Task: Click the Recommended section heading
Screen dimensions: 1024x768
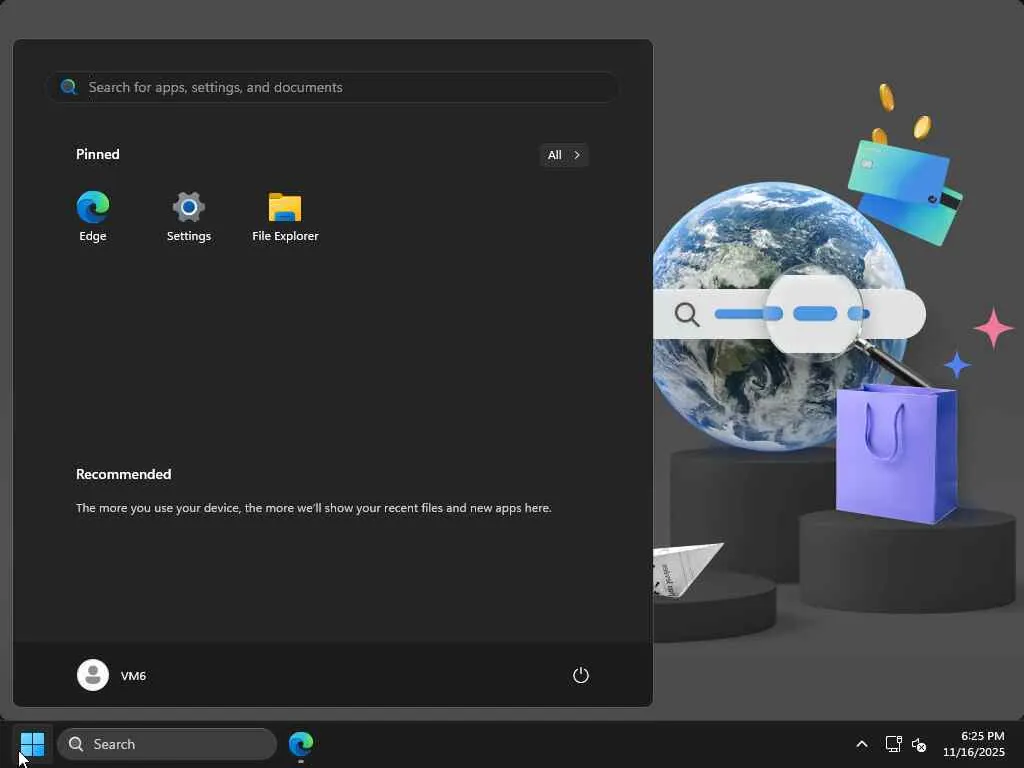Action: click(123, 474)
